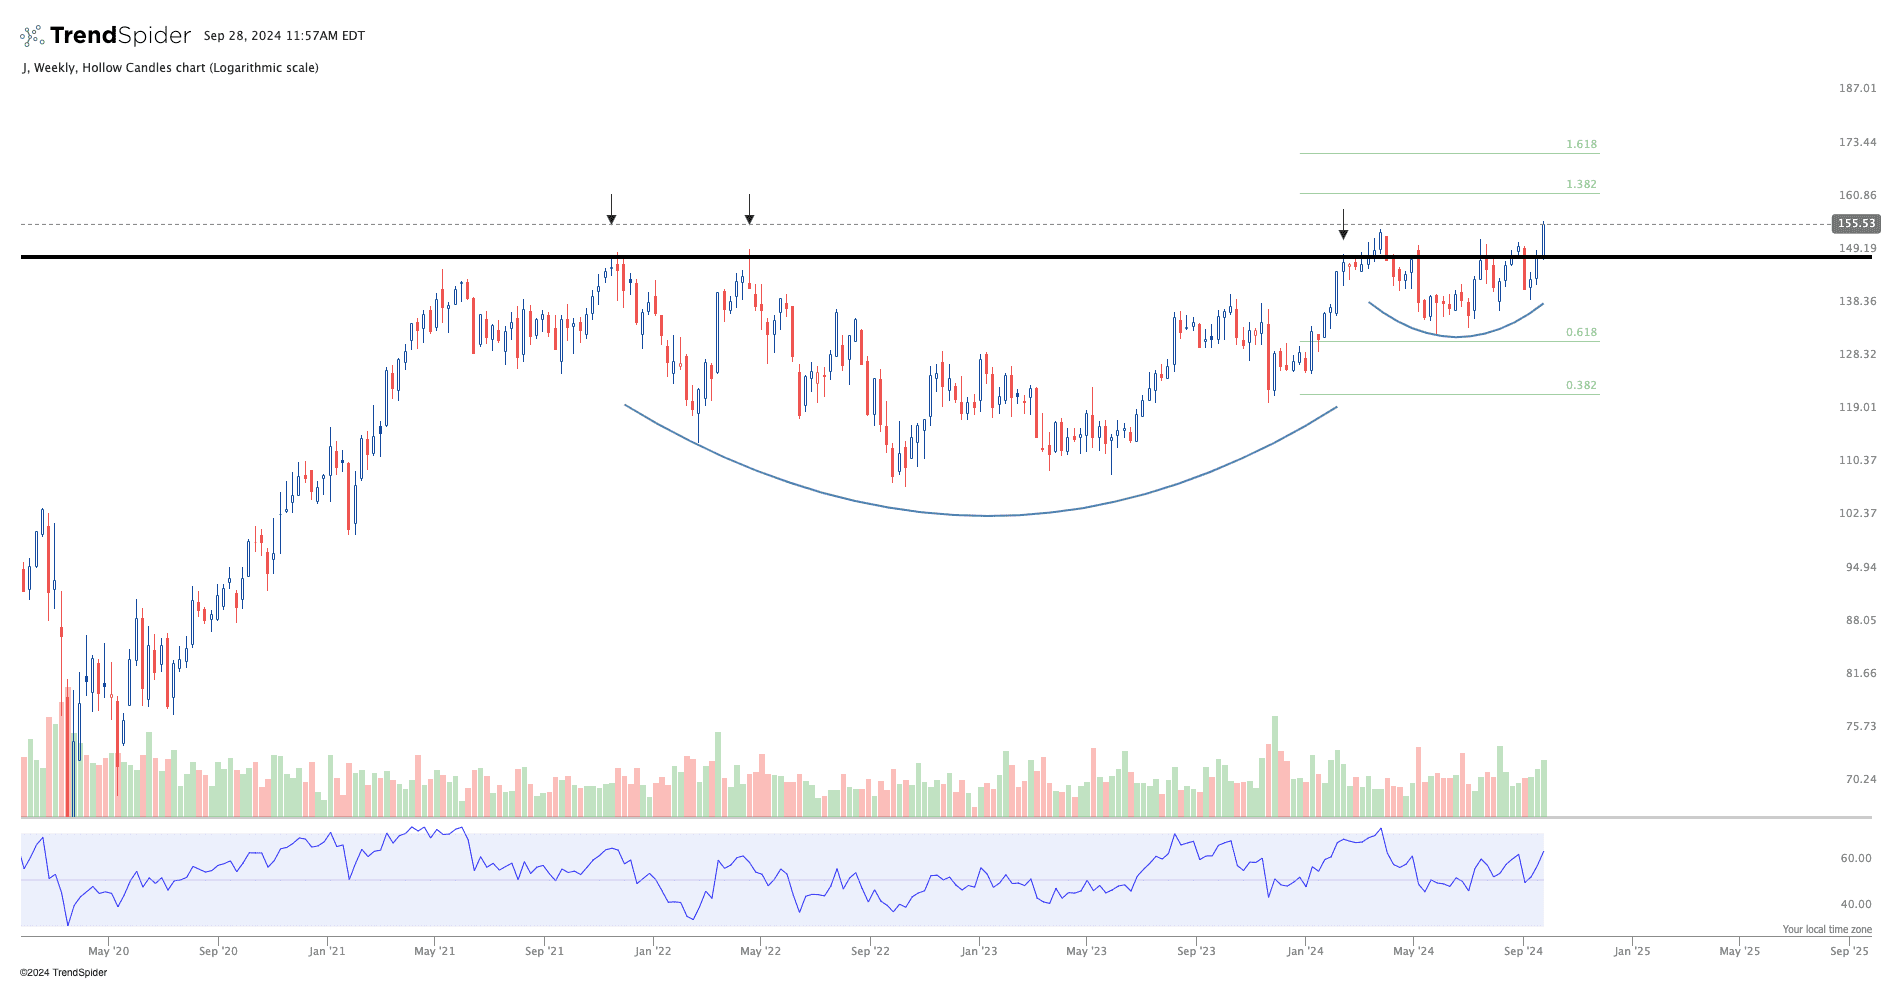Click the 0.618 Fibonacci retracement label
This screenshot has width=1902, height=982.
[x=1581, y=333]
